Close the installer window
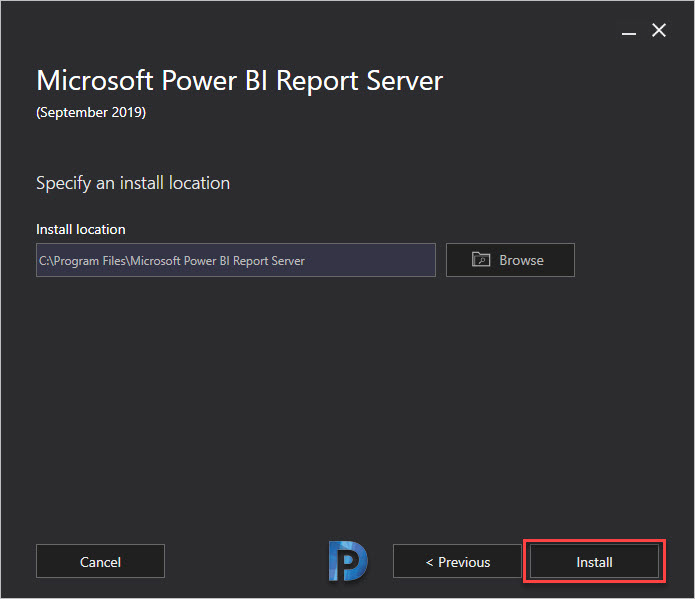The height and width of the screenshot is (599, 695). pos(659,30)
